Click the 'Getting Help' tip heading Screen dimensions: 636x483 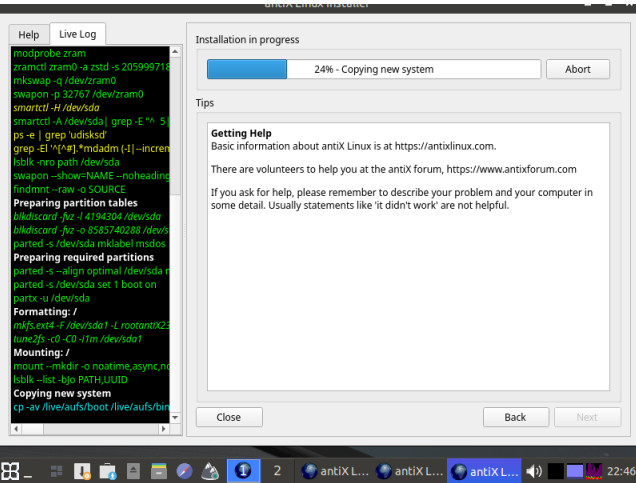click(241, 133)
